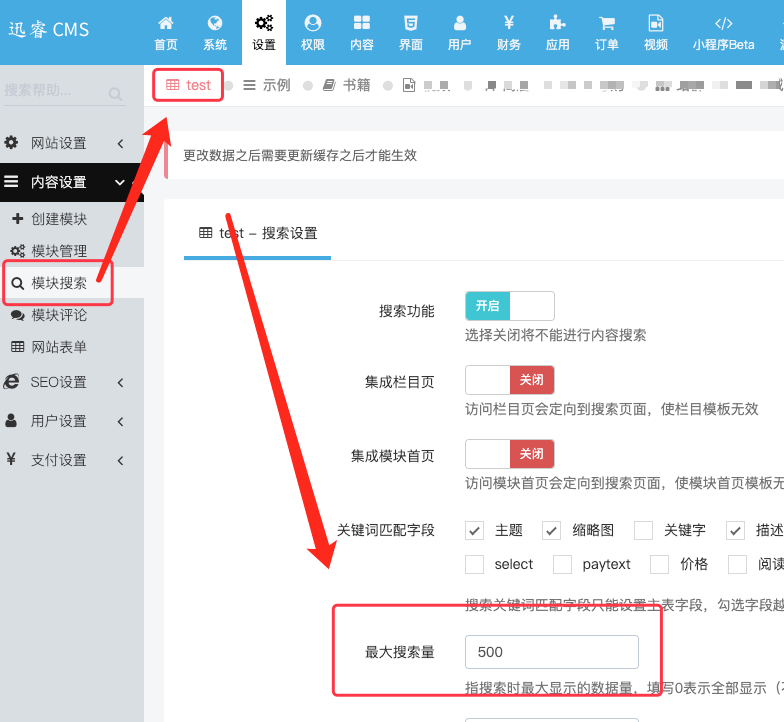Click the 创建模块 plus icon
Viewport: 784px width, 722px height.
[x=18, y=218]
